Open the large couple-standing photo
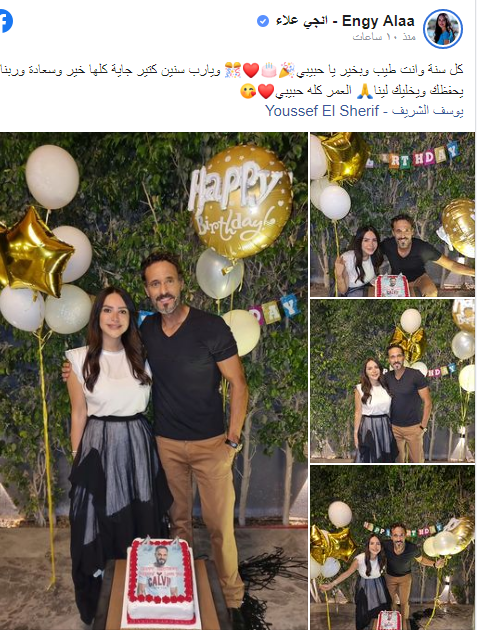 click(154, 381)
